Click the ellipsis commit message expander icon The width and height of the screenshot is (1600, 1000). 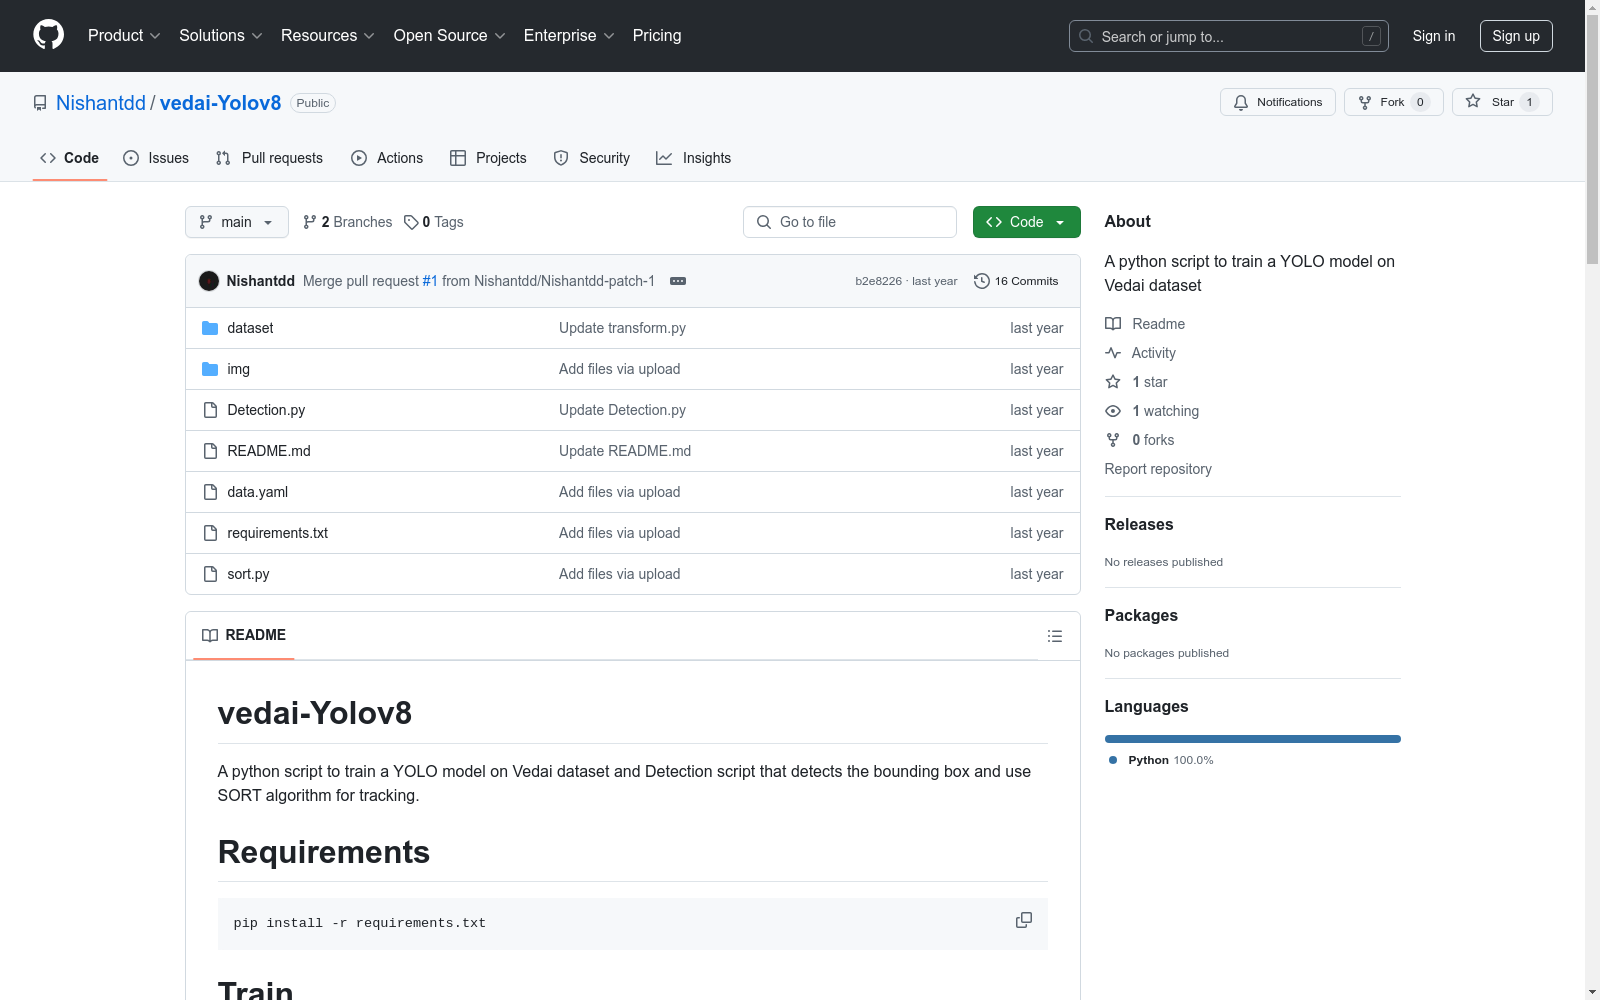(x=678, y=281)
